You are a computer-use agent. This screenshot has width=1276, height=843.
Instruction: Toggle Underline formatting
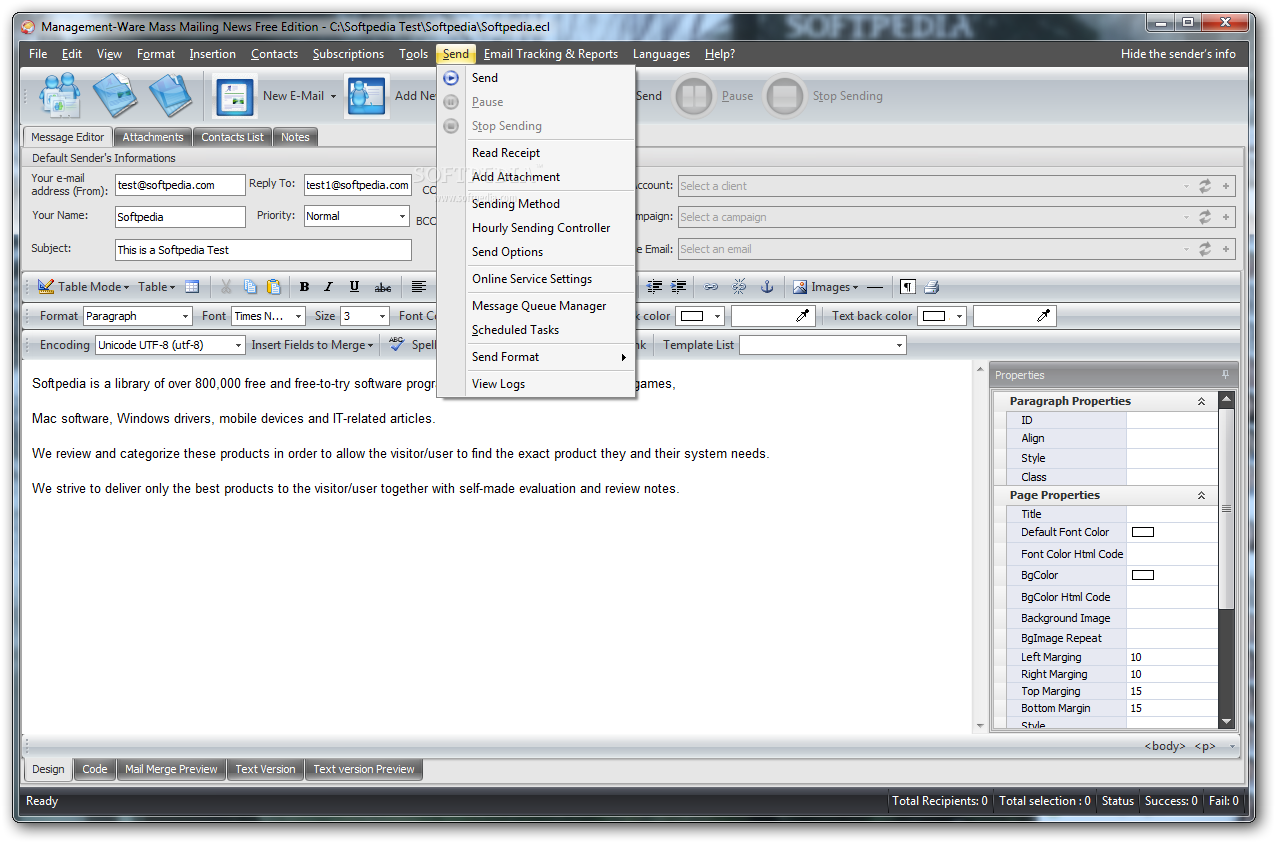click(354, 287)
